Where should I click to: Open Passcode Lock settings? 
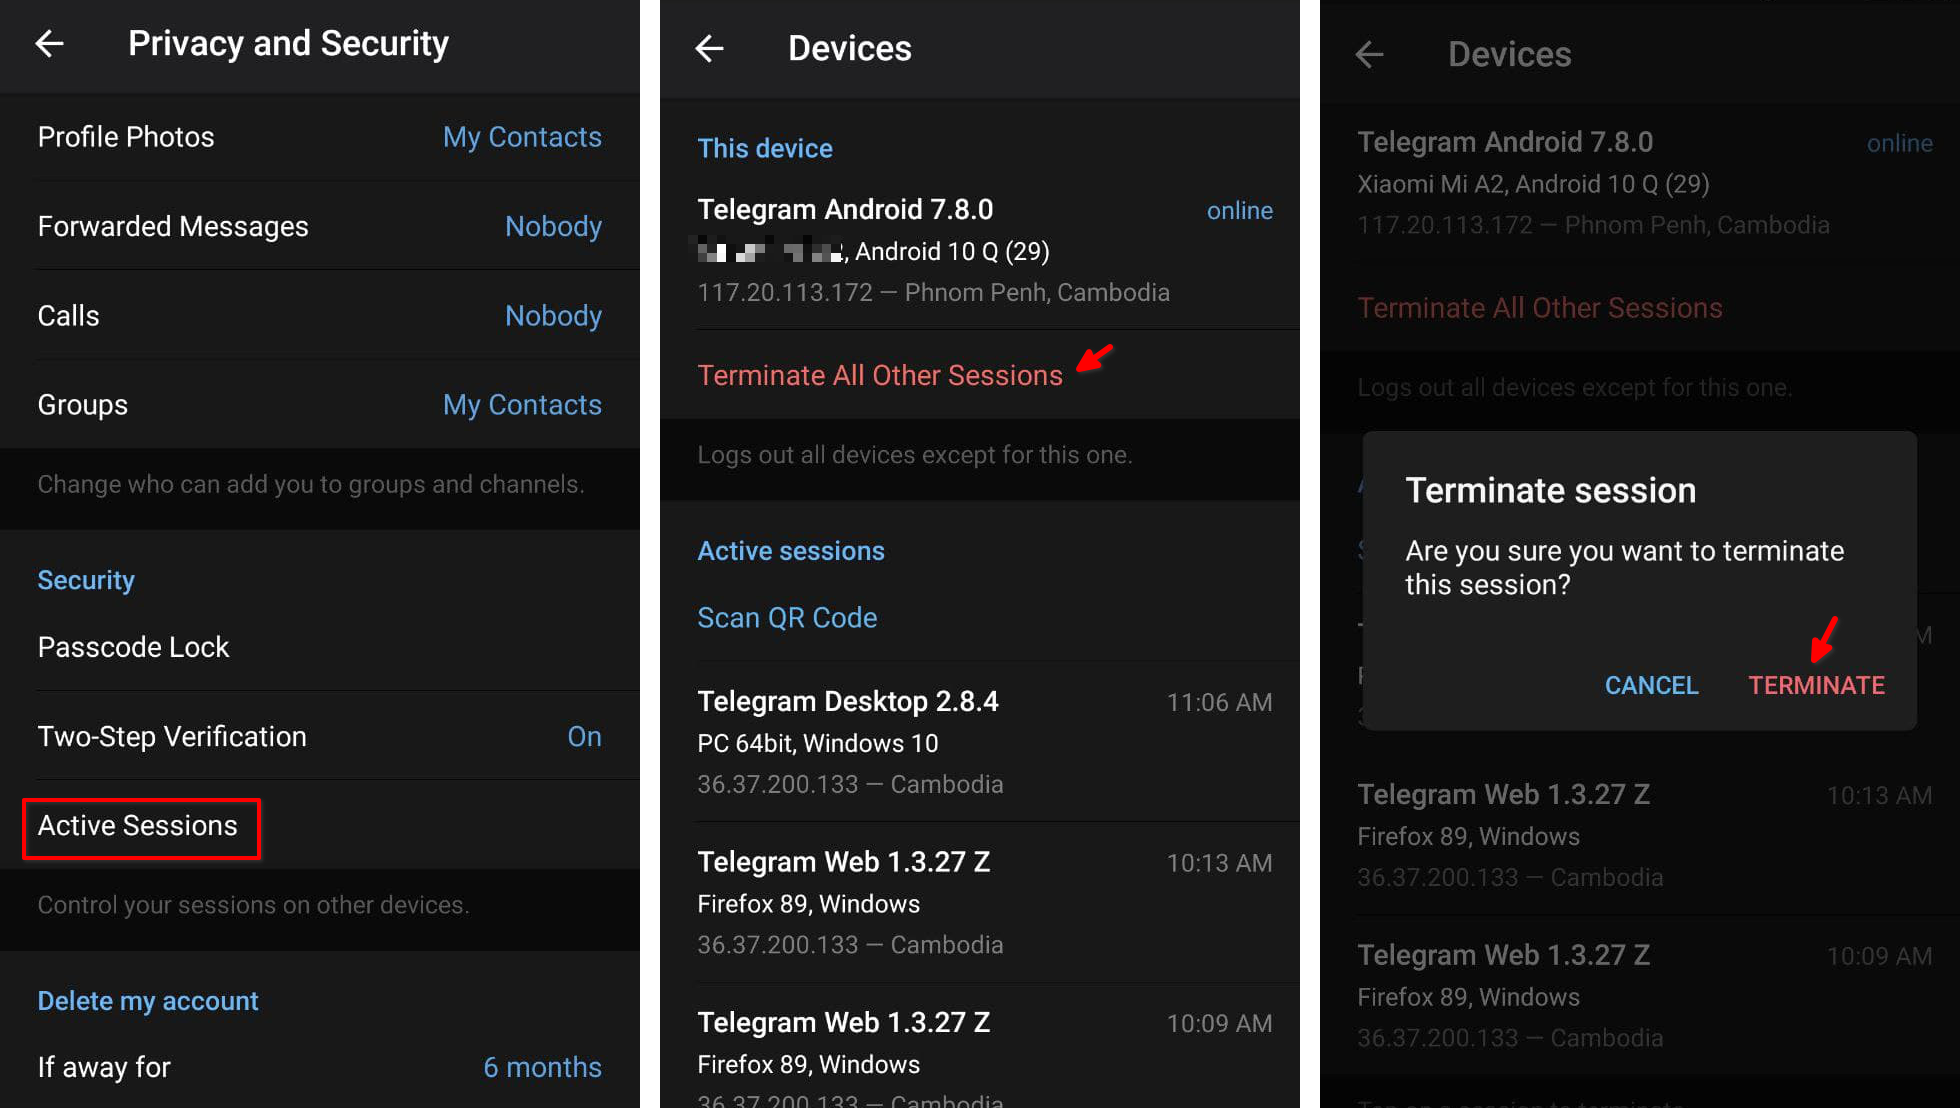click(320, 647)
